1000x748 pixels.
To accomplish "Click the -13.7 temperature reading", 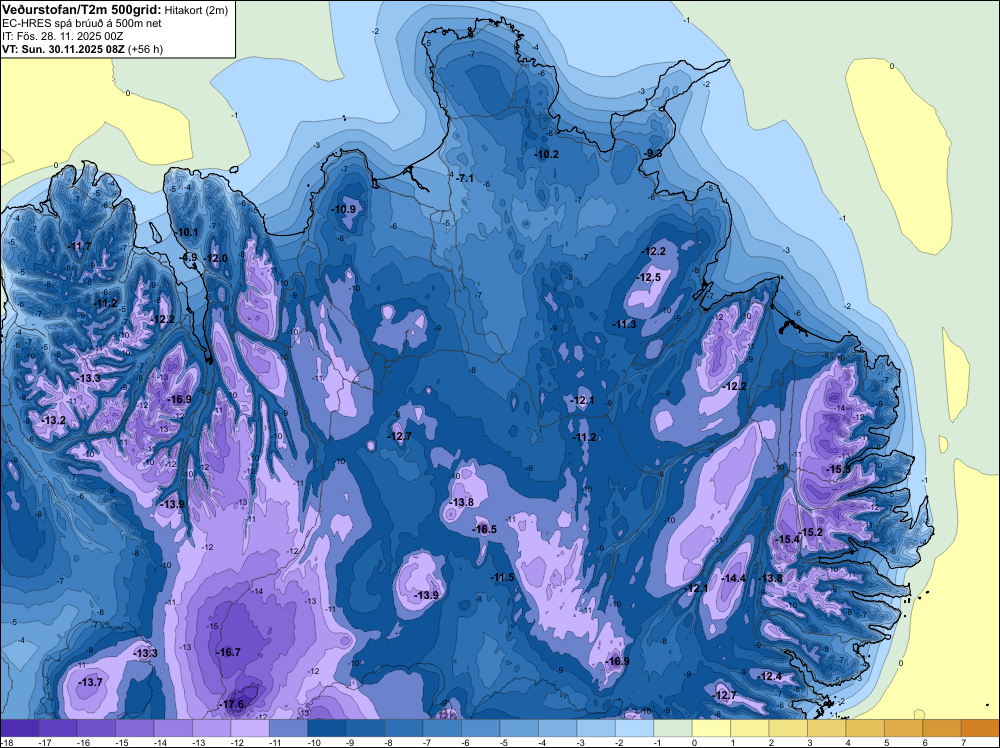I will (x=90, y=682).
